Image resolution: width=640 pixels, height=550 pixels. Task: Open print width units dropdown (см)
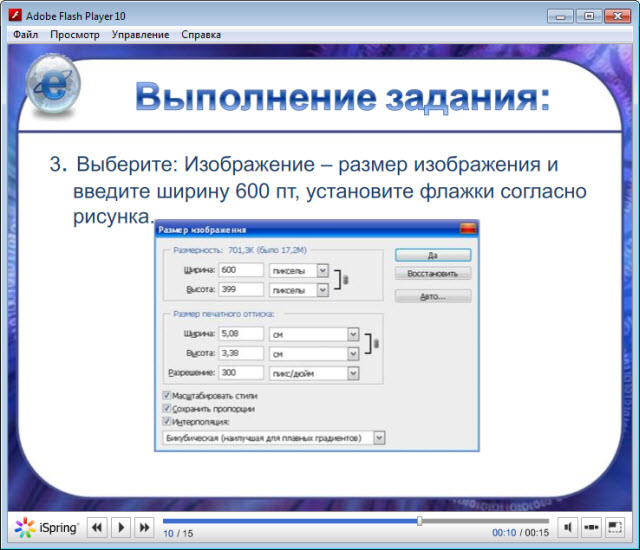[x=353, y=334]
